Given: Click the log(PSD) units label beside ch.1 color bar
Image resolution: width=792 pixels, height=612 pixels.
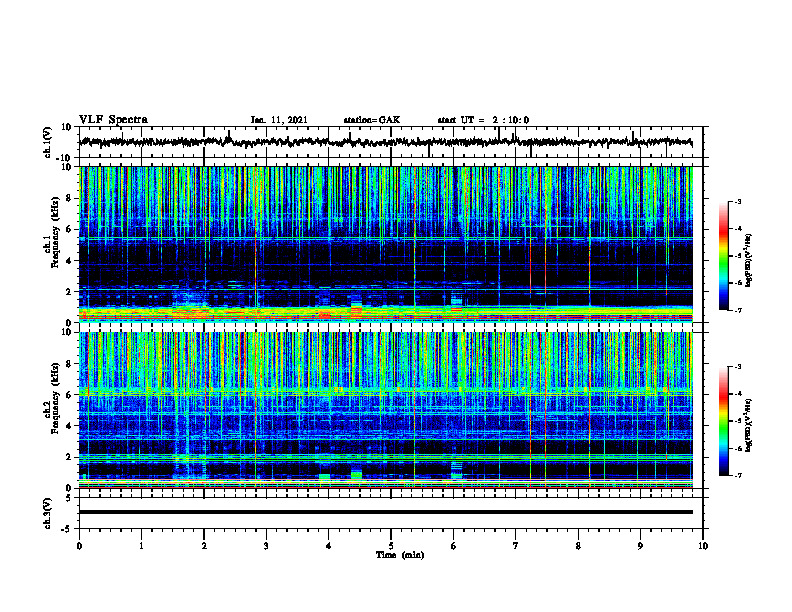Looking at the screenshot, I should point(749,261).
